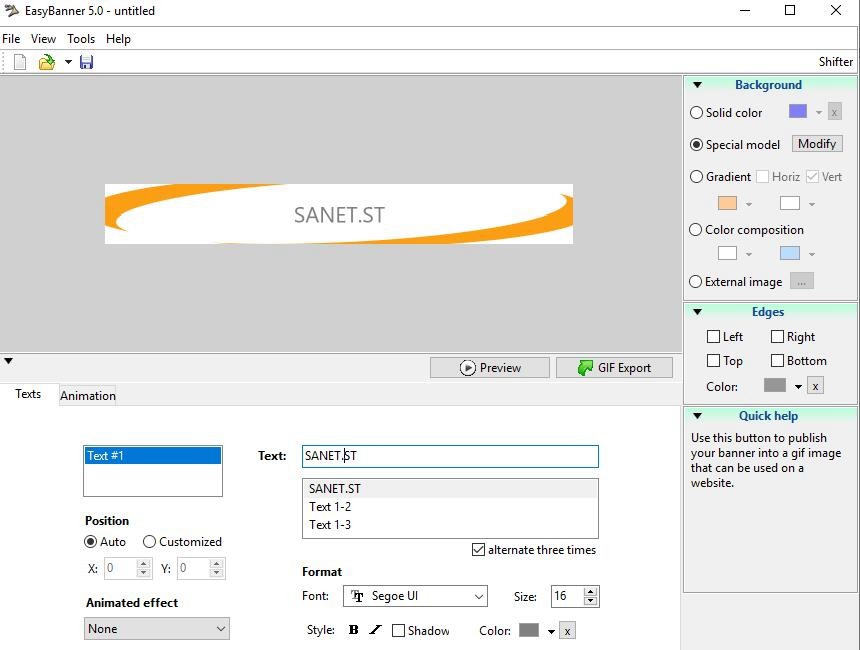This screenshot has height=650, width=860.
Task: Click into the Text input field
Action: (450, 456)
